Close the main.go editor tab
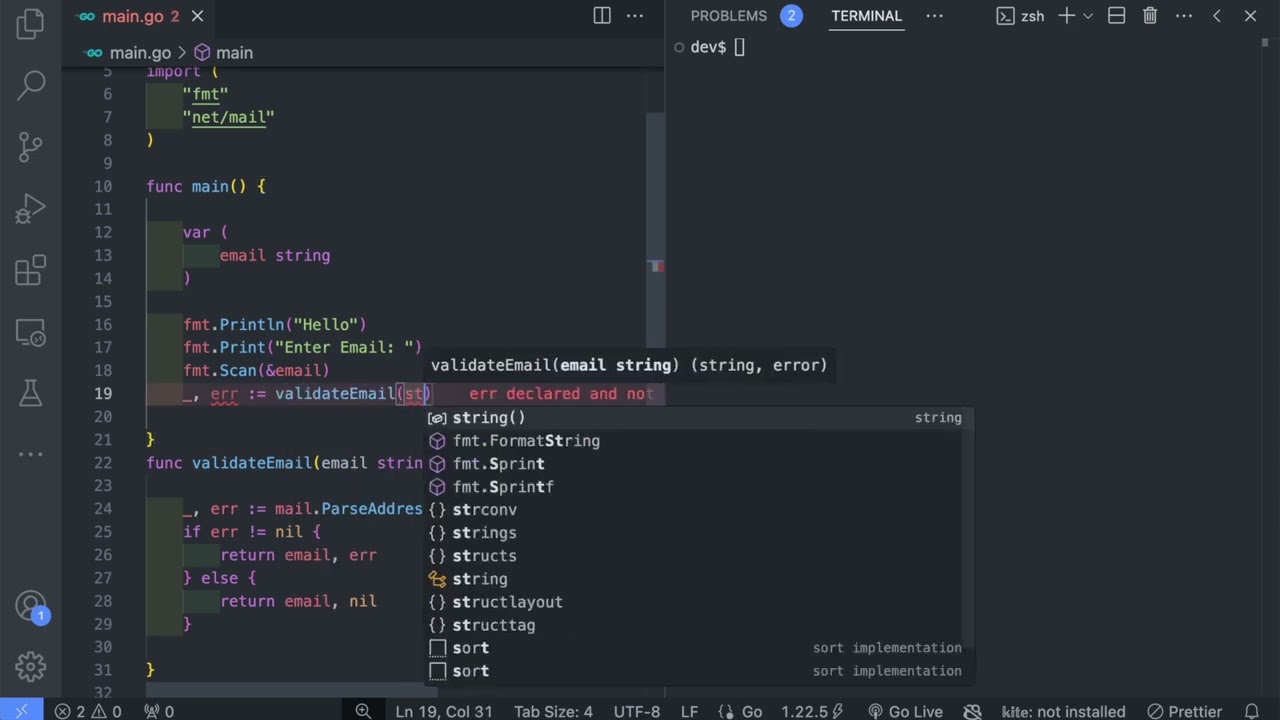Screen dimensions: 1280x720 click(197, 16)
